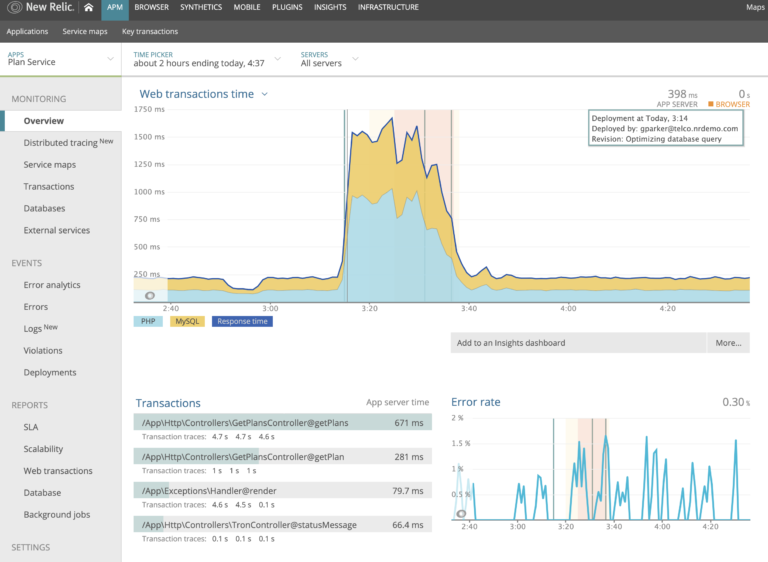
Task: Click the More... button
Action: tap(728, 343)
